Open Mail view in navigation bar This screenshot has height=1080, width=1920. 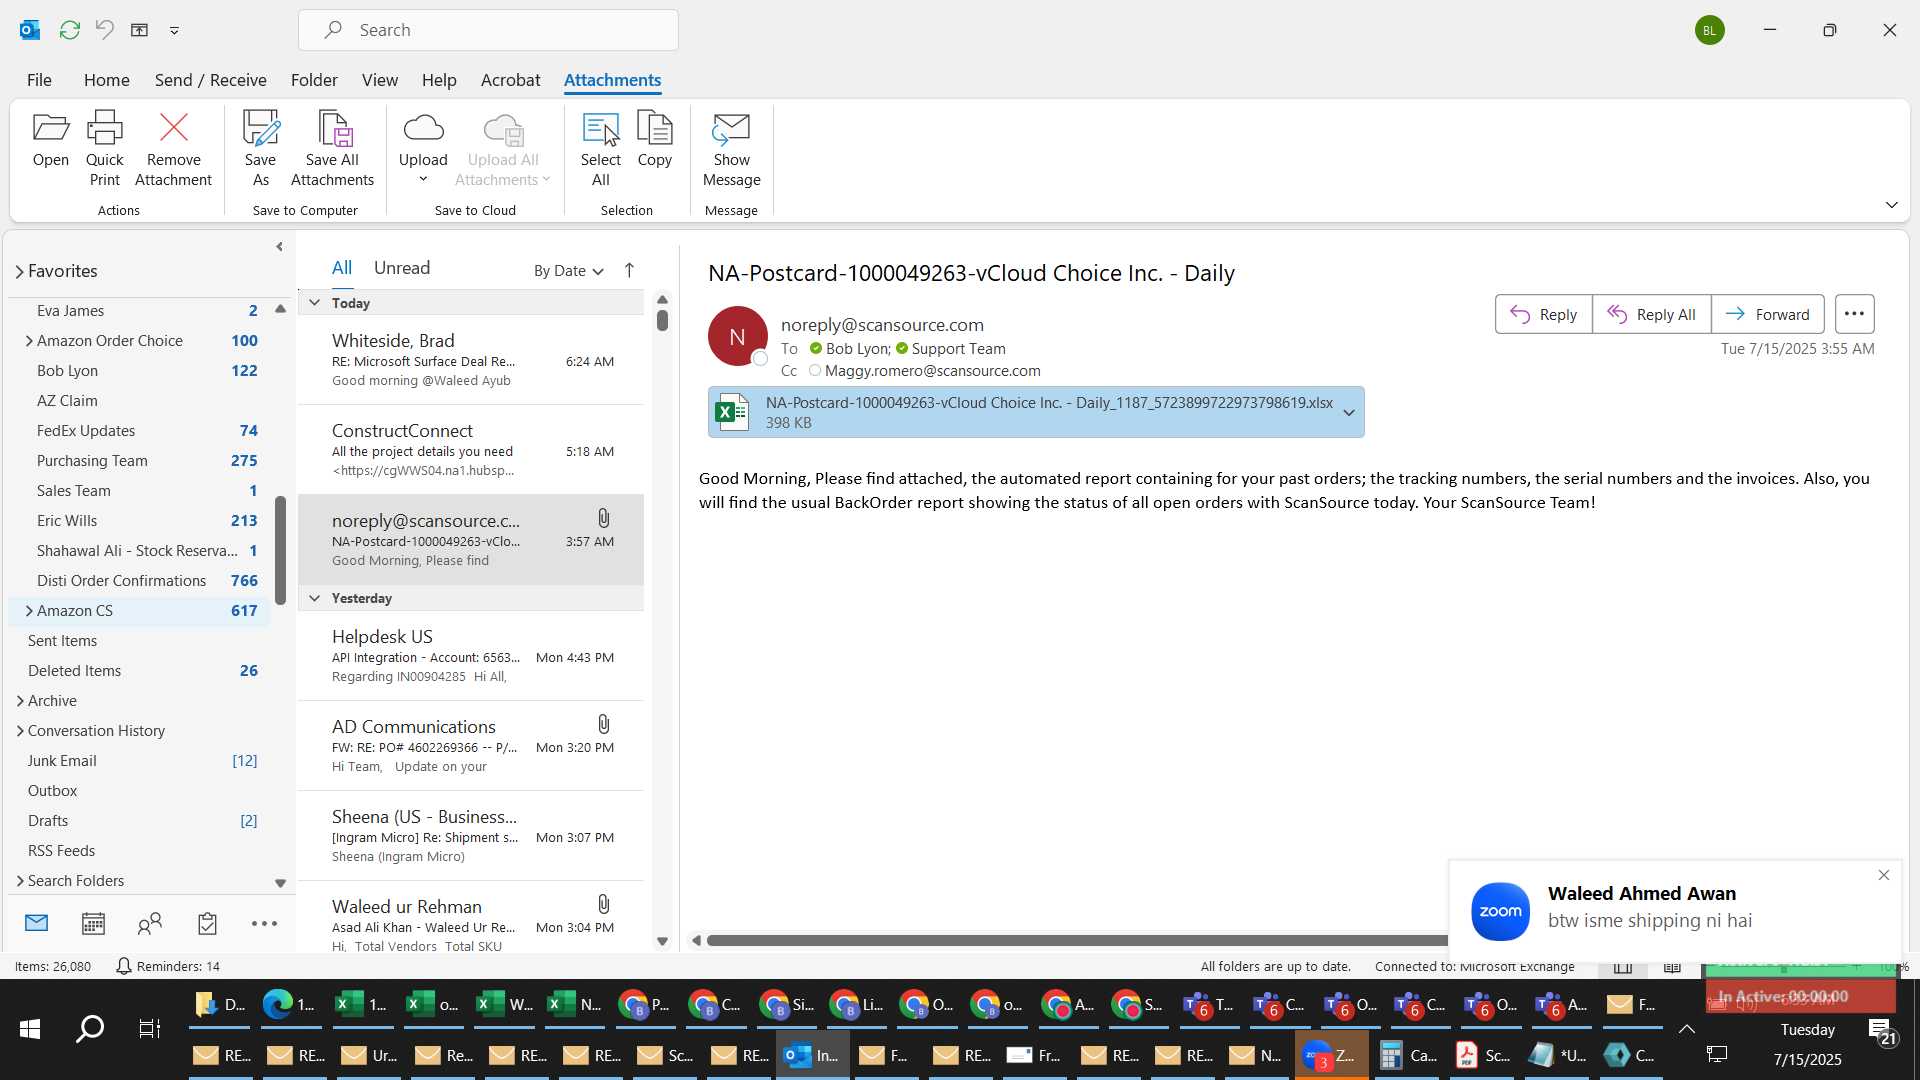coord(36,923)
